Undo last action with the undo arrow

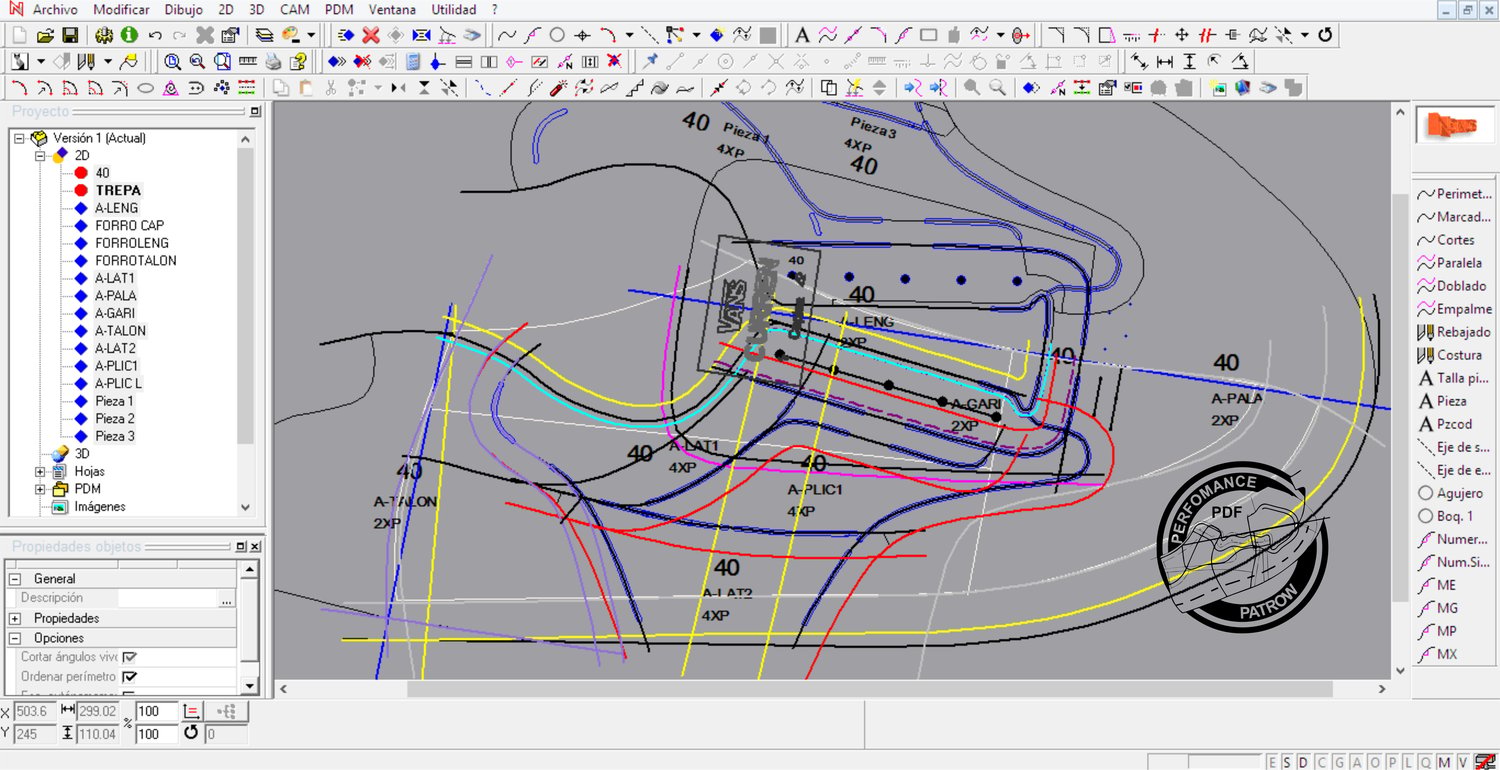[x=155, y=35]
